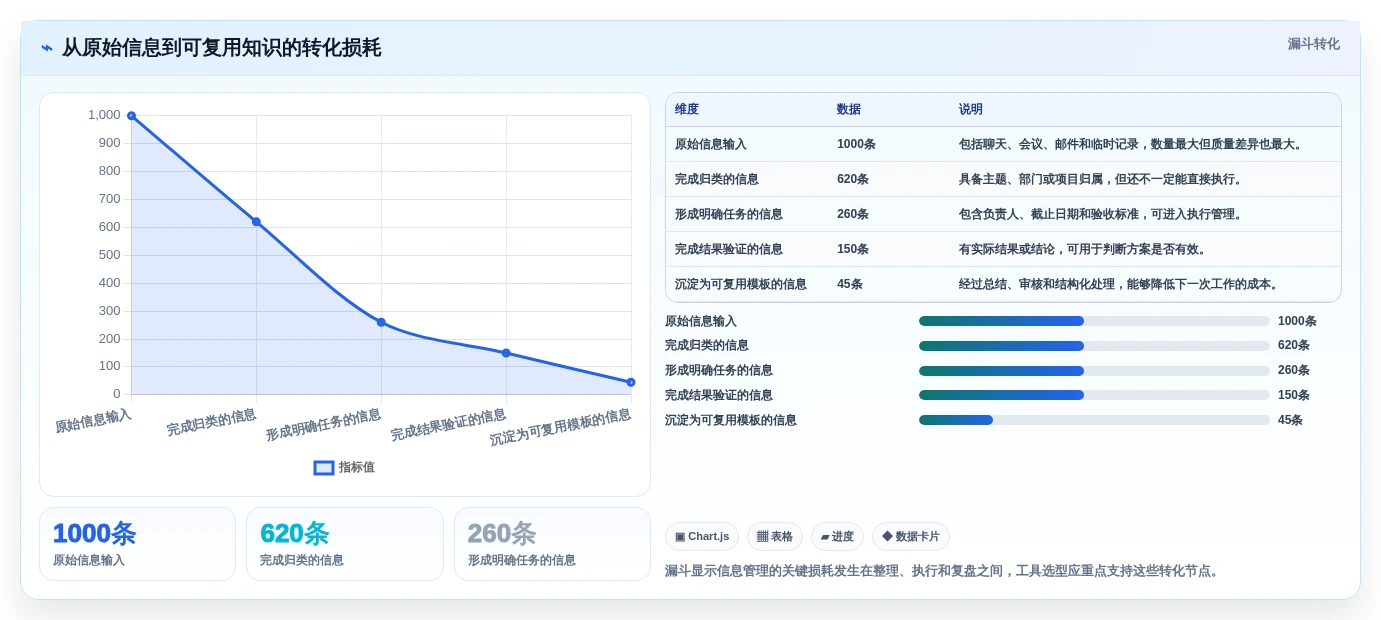Click the 原始信息输入 table cell
The image size is (1381, 620).
711,144
